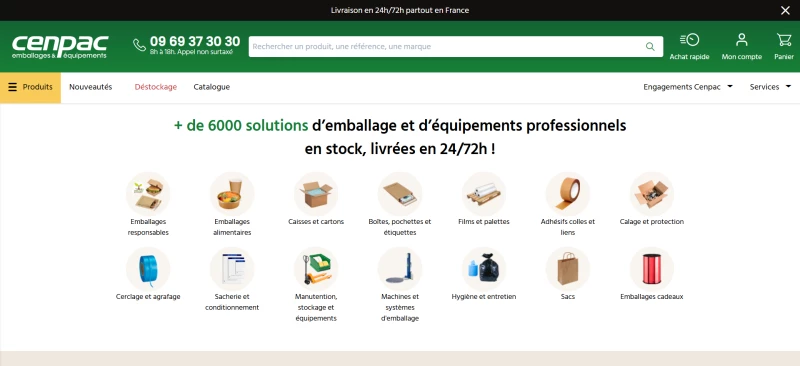This screenshot has width=800, height=366.
Task: Open Manutention, stockage et équipements icon
Action: (x=316, y=269)
